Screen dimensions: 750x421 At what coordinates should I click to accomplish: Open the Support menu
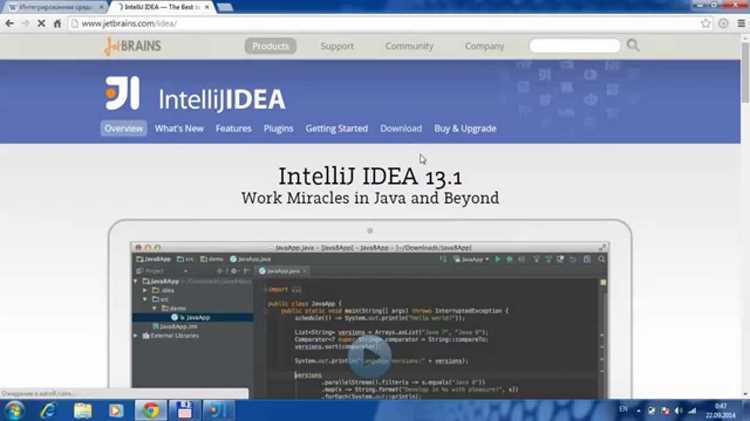[x=337, y=46]
